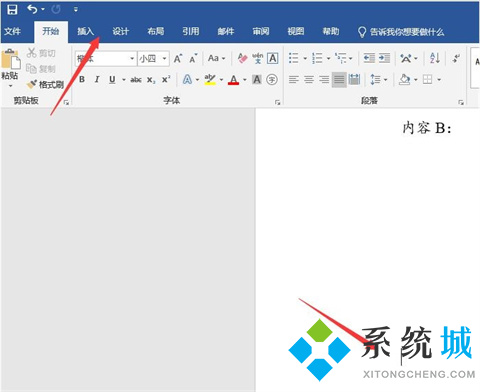Switch to the 引用 ribbon tab
The image size is (480, 392).
pos(191,32)
